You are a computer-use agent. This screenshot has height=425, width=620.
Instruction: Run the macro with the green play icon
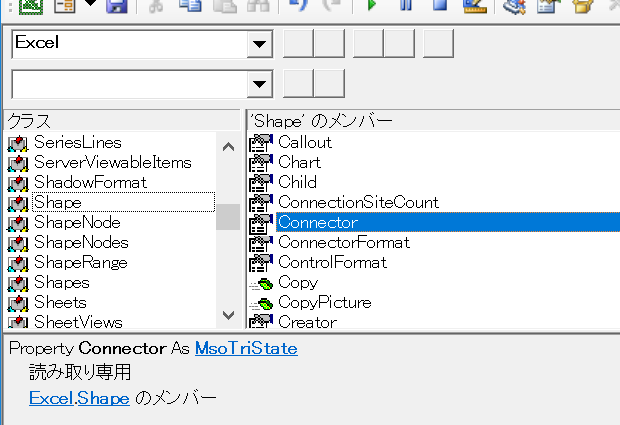(x=371, y=5)
